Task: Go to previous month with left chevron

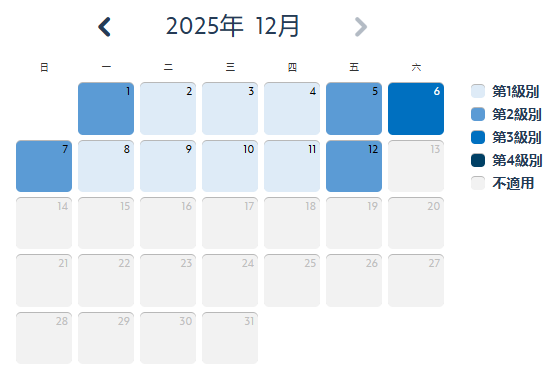Action: click(x=104, y=27)
